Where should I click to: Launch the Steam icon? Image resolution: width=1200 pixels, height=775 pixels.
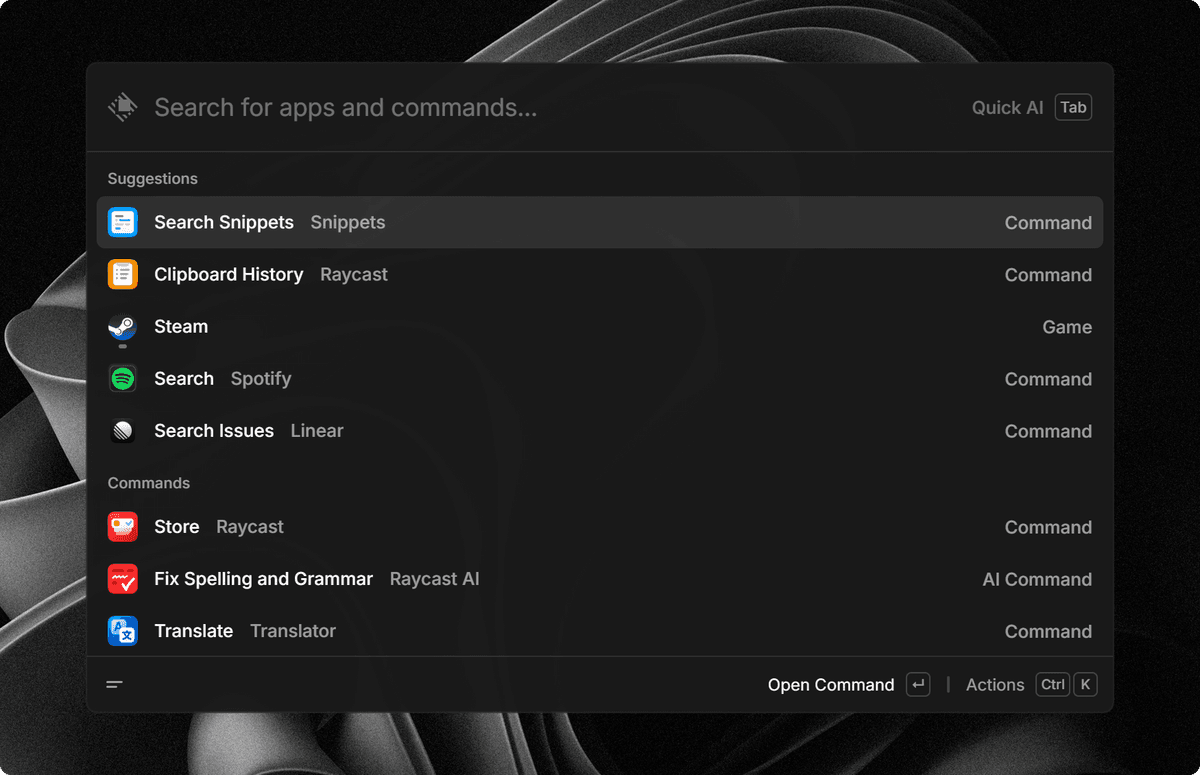[122, 327]
